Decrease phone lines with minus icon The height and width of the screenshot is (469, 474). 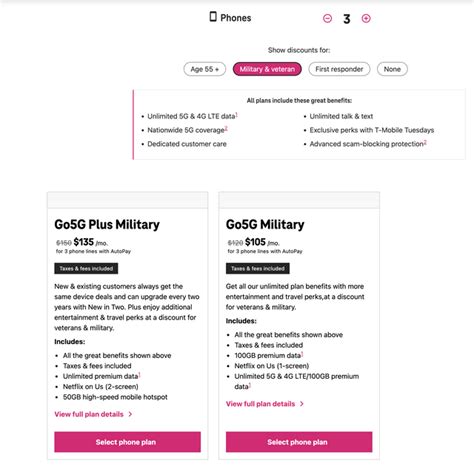coord(327,18)
